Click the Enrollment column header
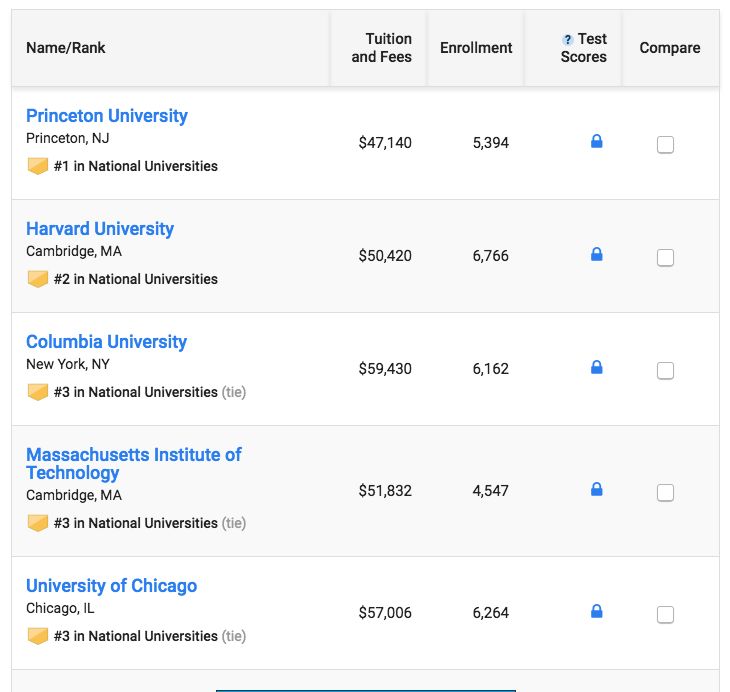730x692 pixels. [476, 48]
